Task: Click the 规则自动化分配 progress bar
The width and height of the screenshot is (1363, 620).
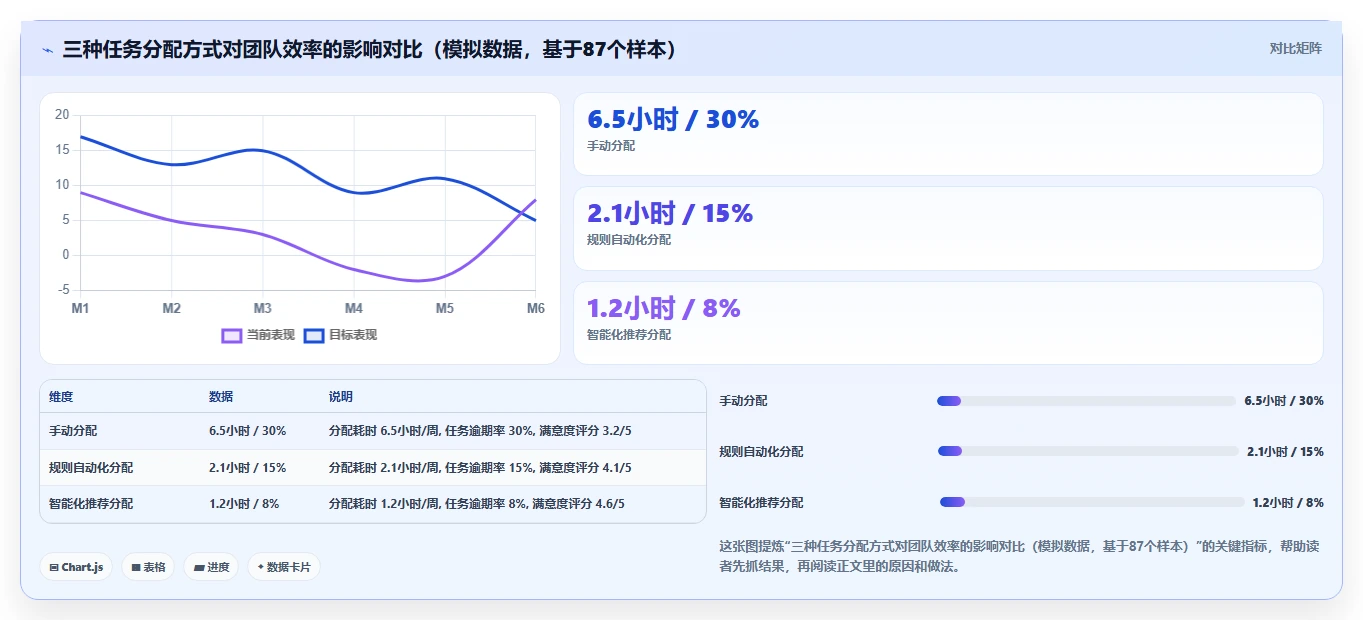Action: point(1088,451)
